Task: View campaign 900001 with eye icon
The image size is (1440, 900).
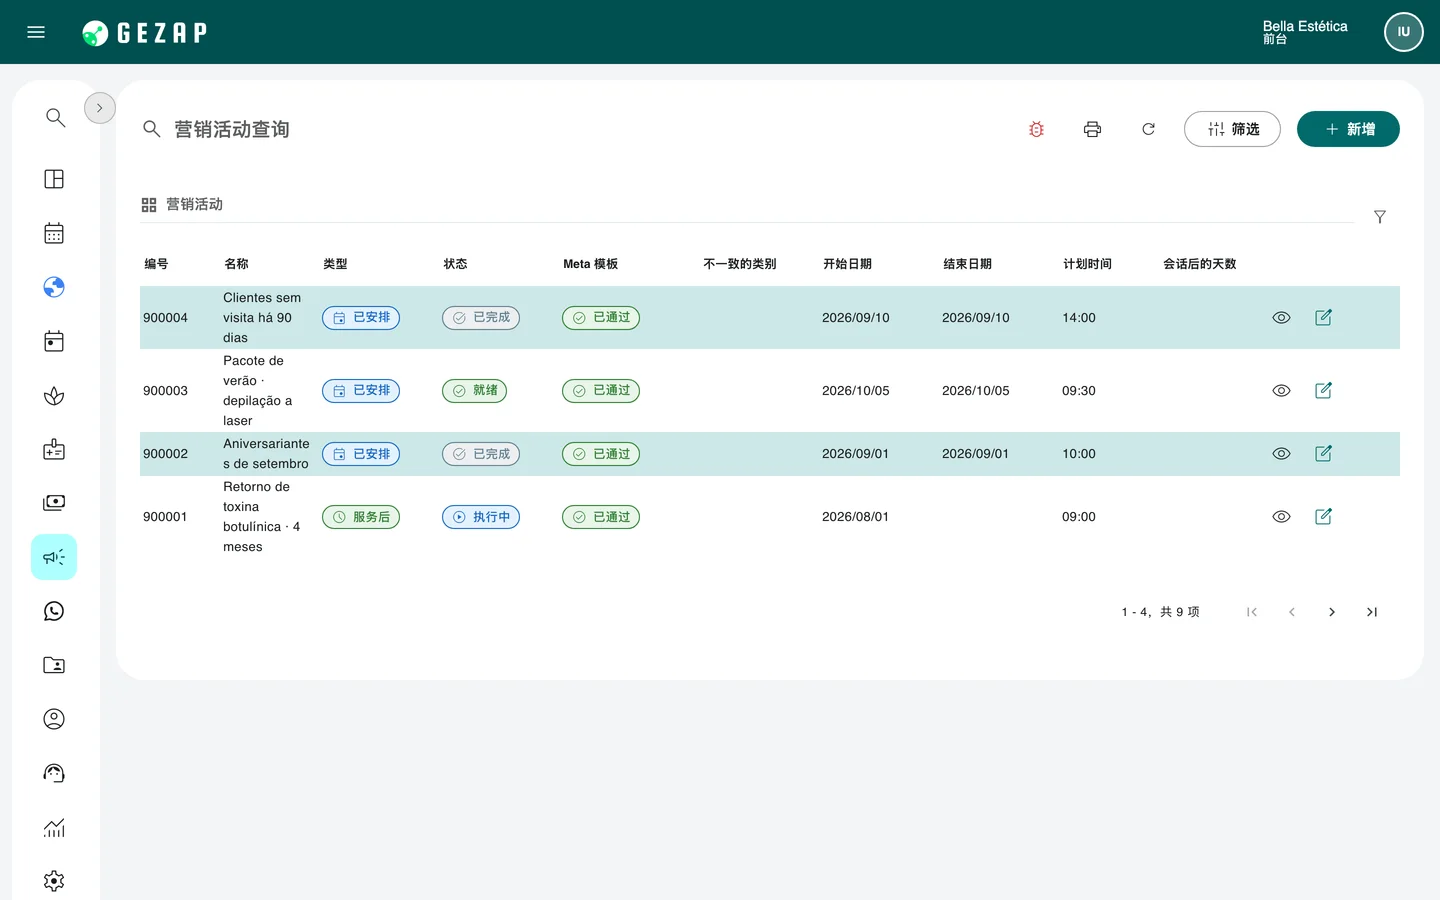Action: 1281,516
